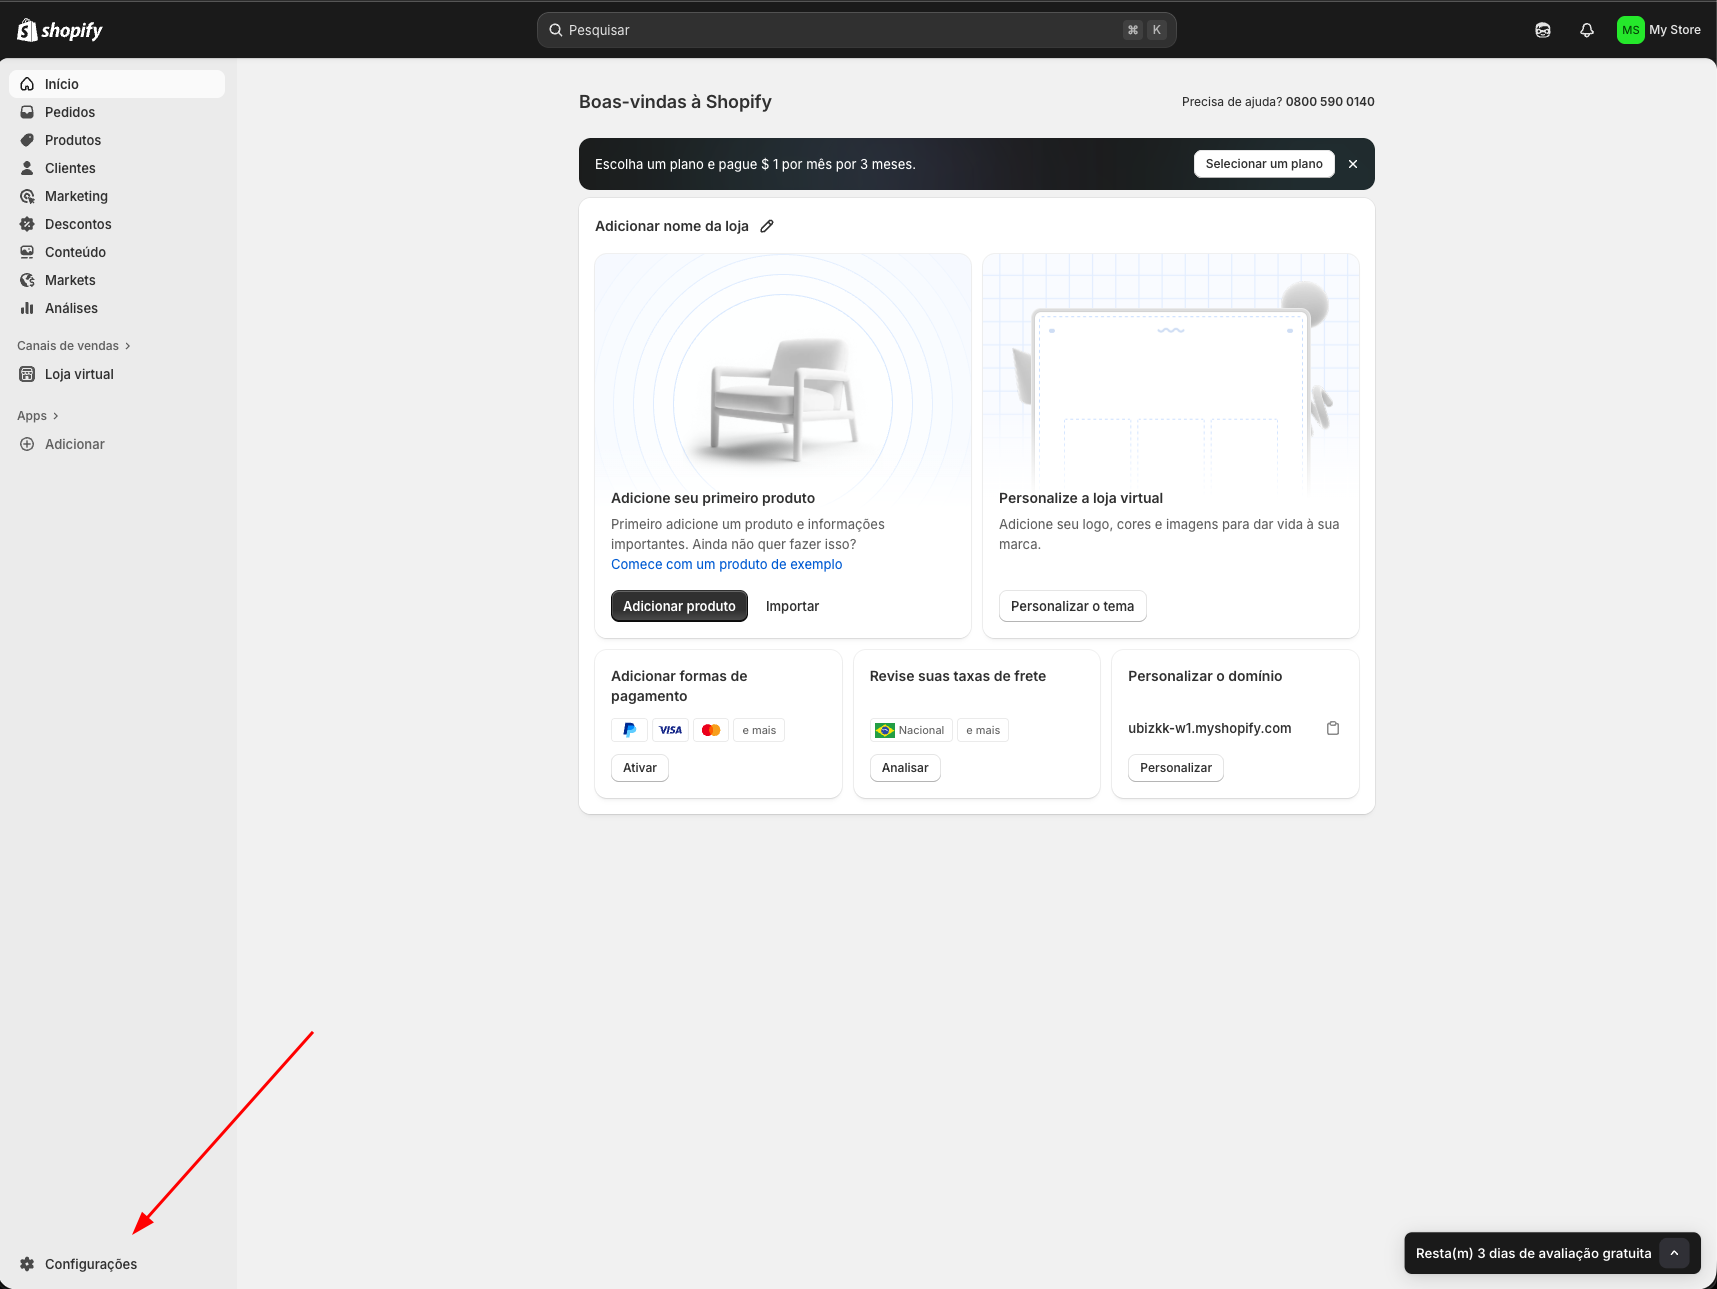Click the Produtos tag icon
The height and width of the screenshot is (1289, 1717).
click(x=27, y=140)
